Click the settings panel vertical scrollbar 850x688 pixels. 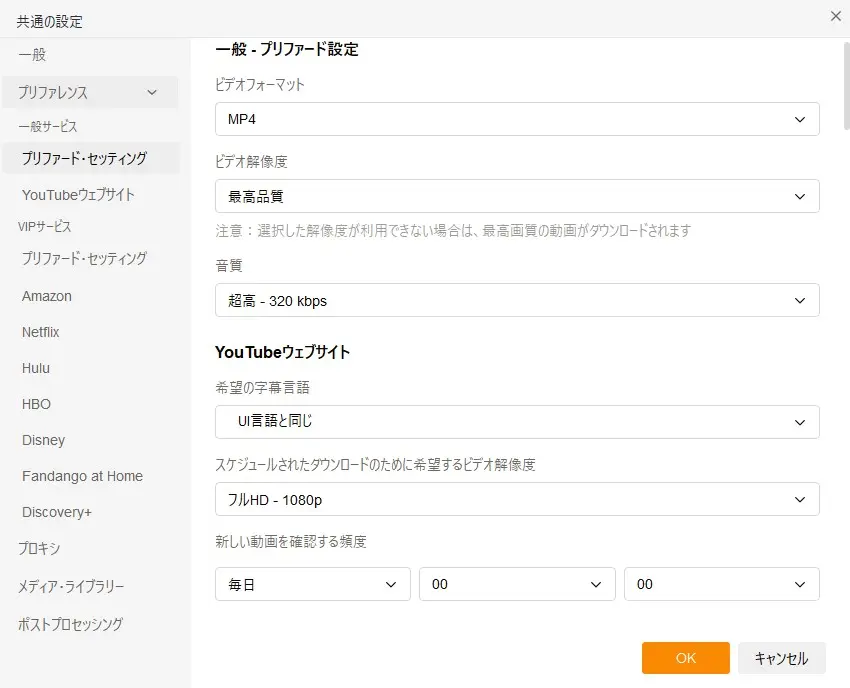pos(846,86)
